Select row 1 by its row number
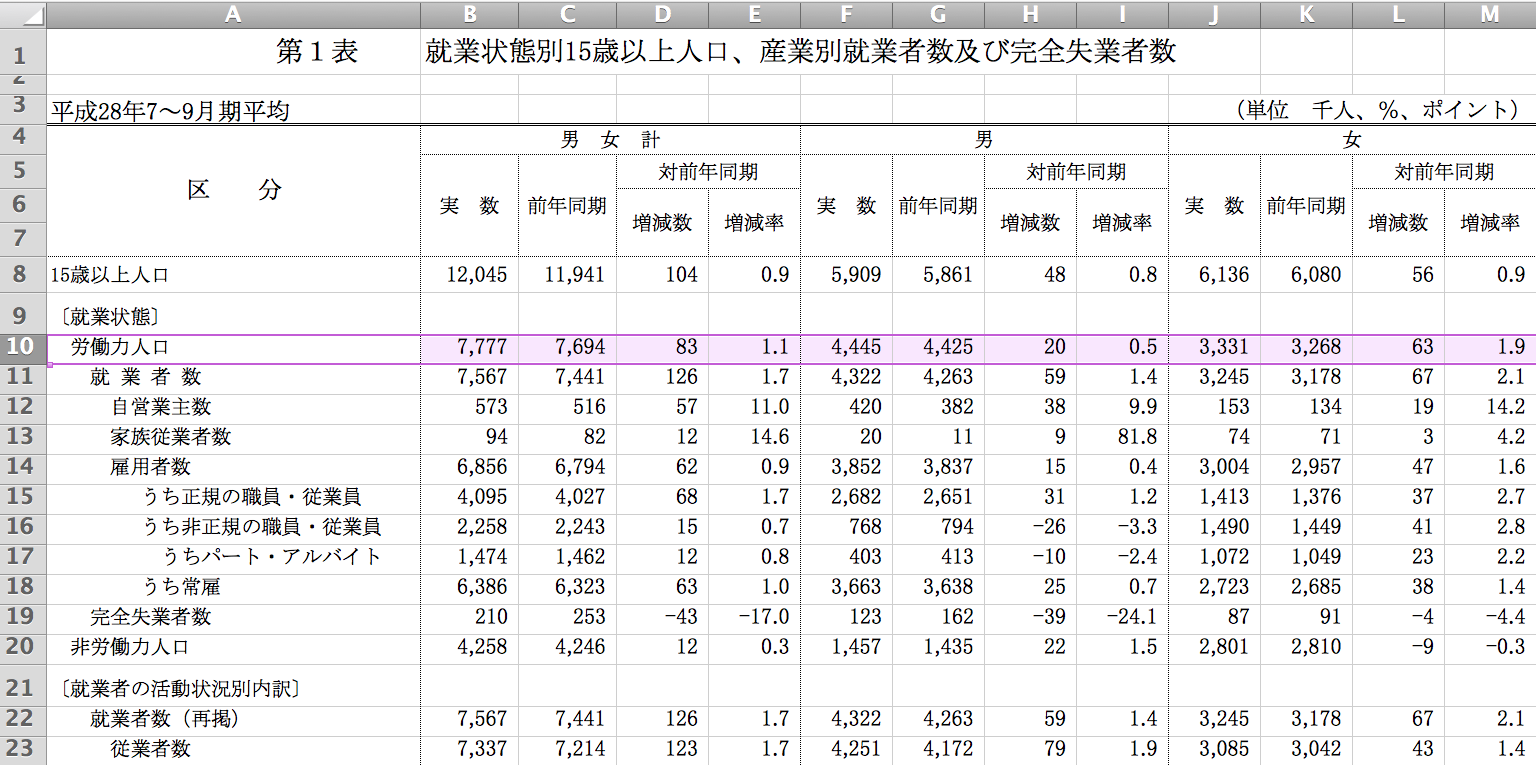 (x=23, y=51)
